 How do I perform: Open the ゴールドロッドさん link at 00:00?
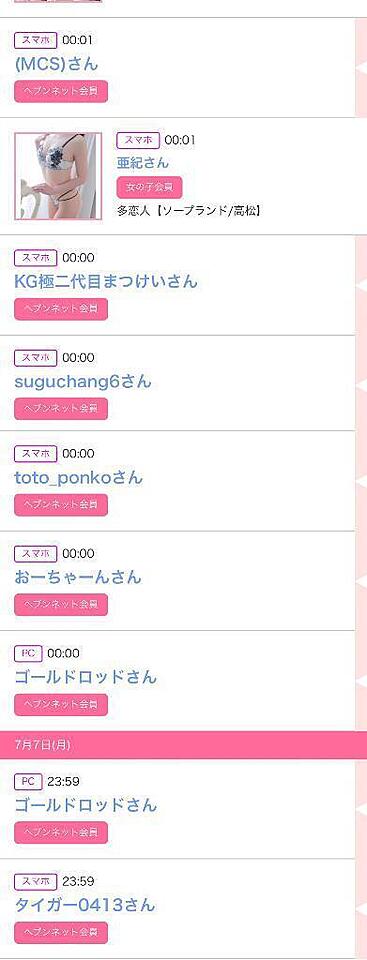(85, 677)
